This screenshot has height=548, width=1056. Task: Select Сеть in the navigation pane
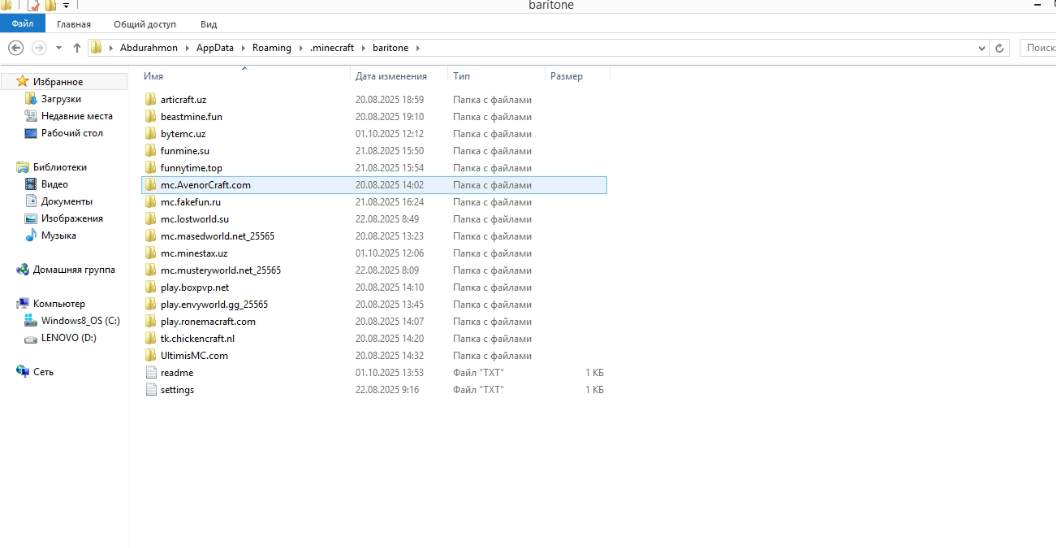(43, 372)
